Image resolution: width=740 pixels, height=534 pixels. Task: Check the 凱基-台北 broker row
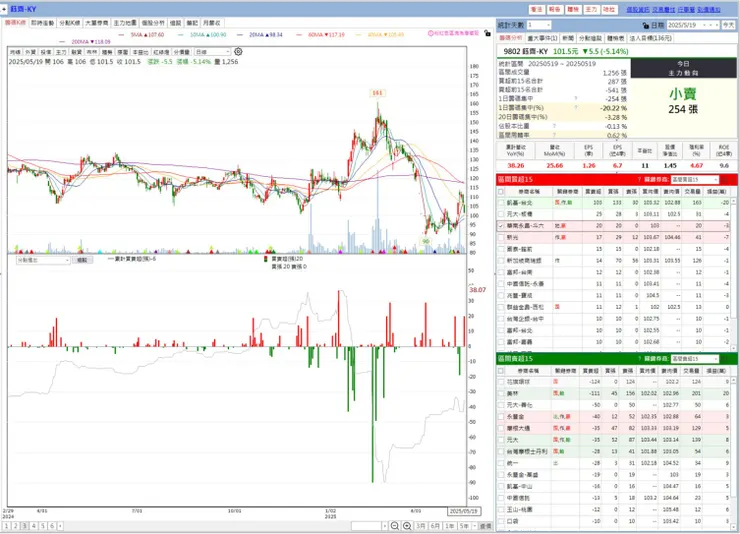tap(501, 203)
